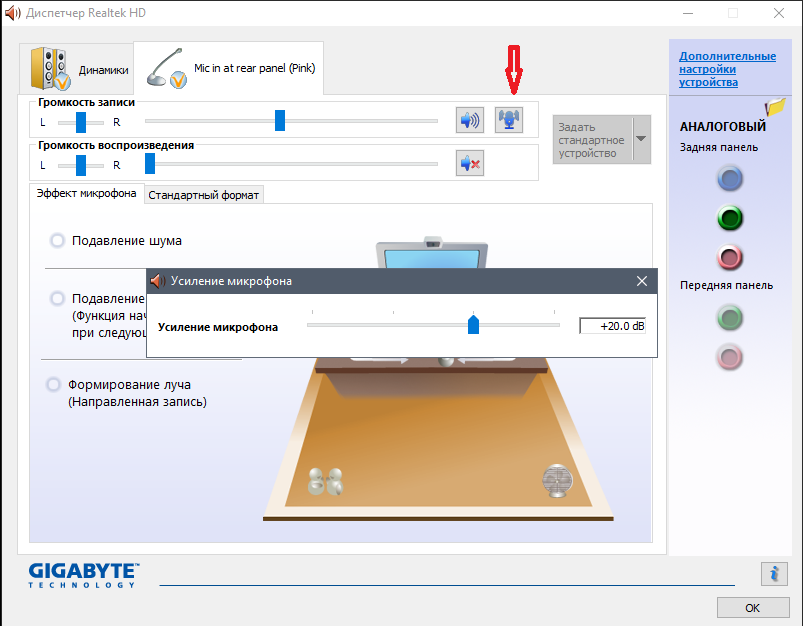Select the Эффект микрофона tab
Image resolution: width=803 pixels, height=626 pixels.
coord(86,194)
